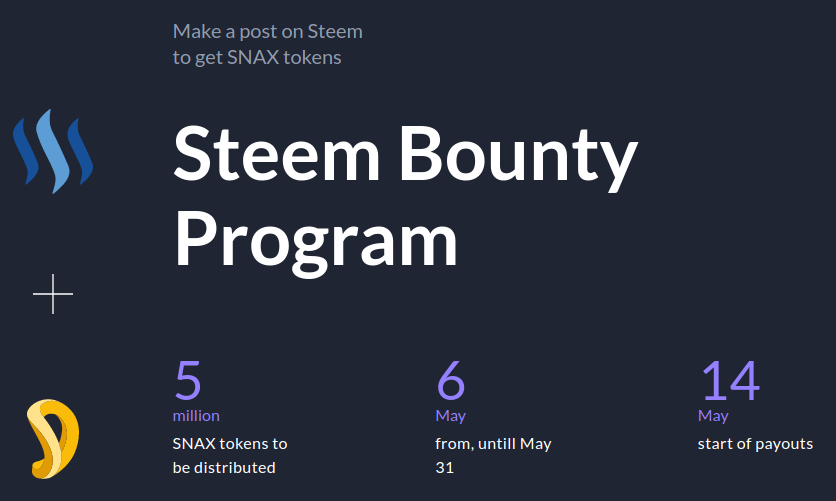
Task: Click the large purple number 5
Action: click(188, 380)
